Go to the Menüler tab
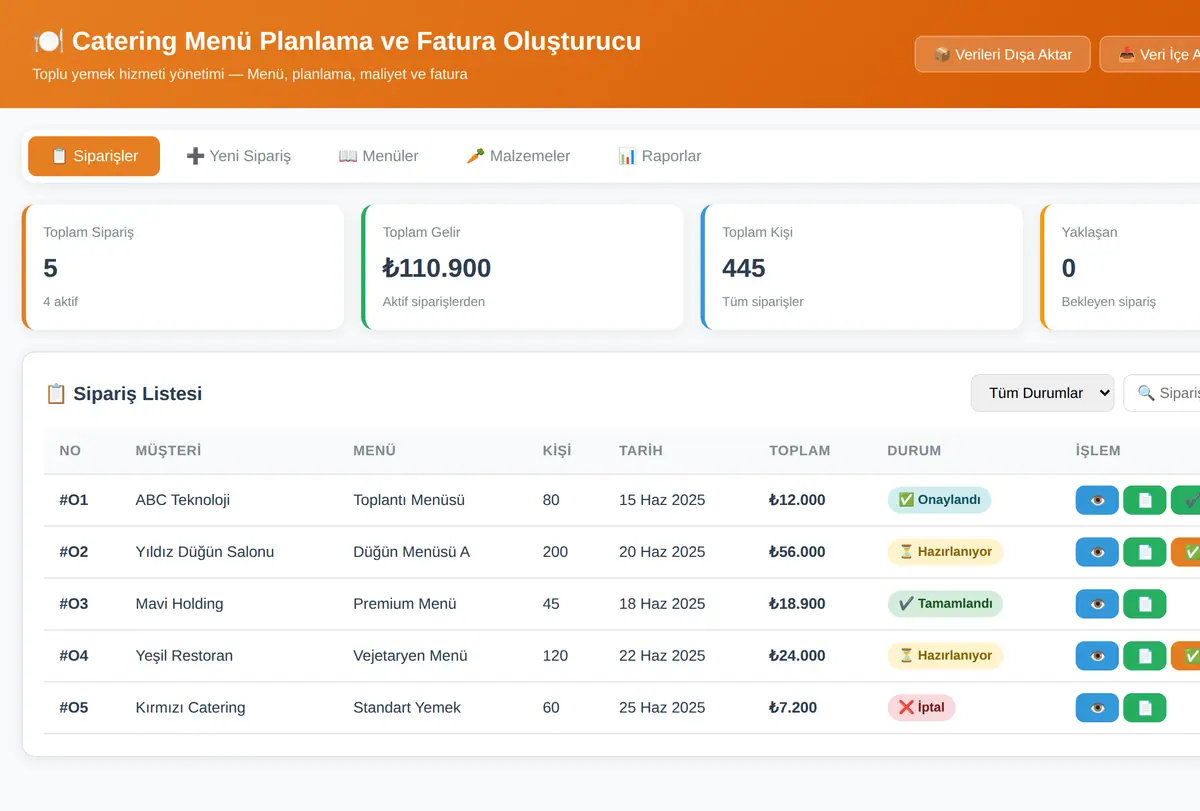 (378, 156)
